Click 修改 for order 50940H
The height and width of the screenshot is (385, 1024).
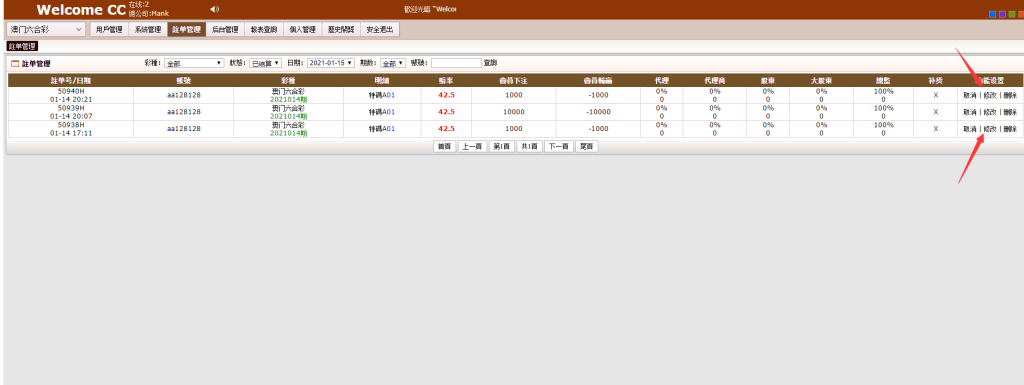990,95
